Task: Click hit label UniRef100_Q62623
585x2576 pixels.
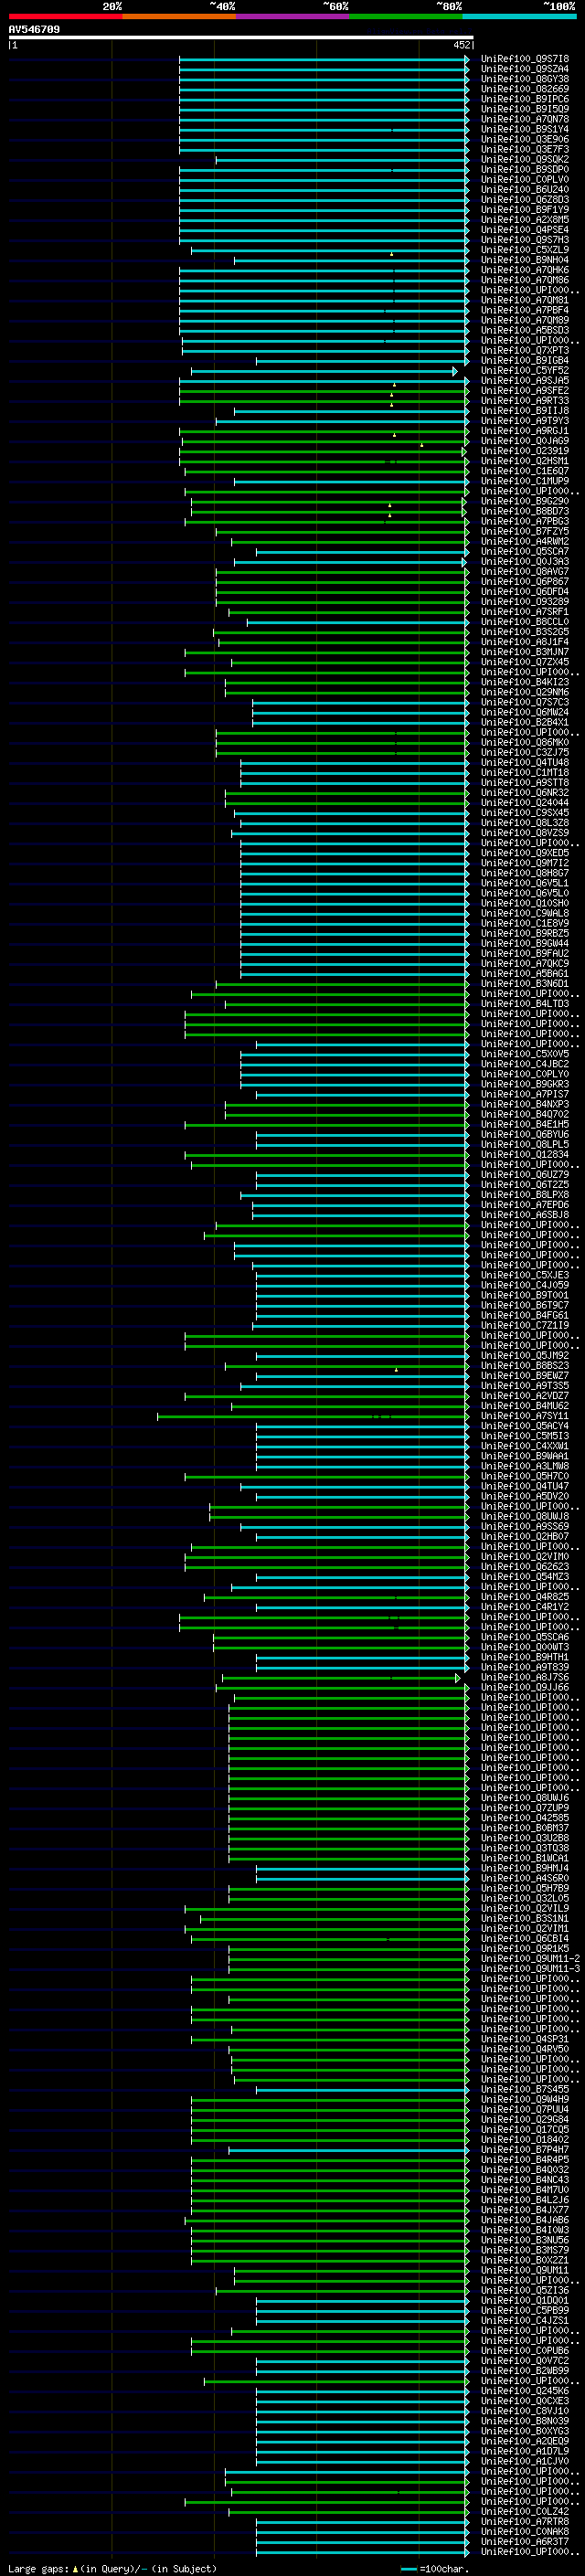Action: 525,1567
